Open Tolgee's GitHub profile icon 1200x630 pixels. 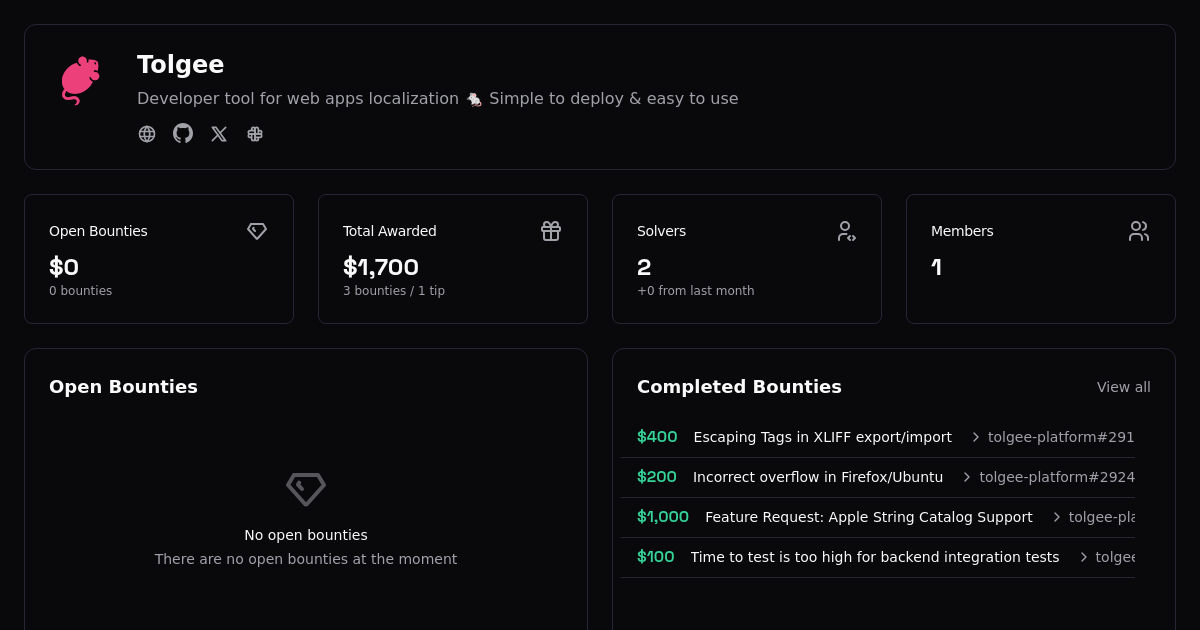click(x=183, y=134)
